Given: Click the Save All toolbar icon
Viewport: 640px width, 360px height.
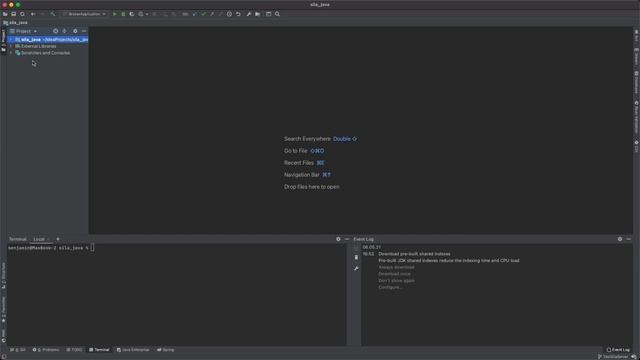Looking at the screenshot, I should coord(13,14).
